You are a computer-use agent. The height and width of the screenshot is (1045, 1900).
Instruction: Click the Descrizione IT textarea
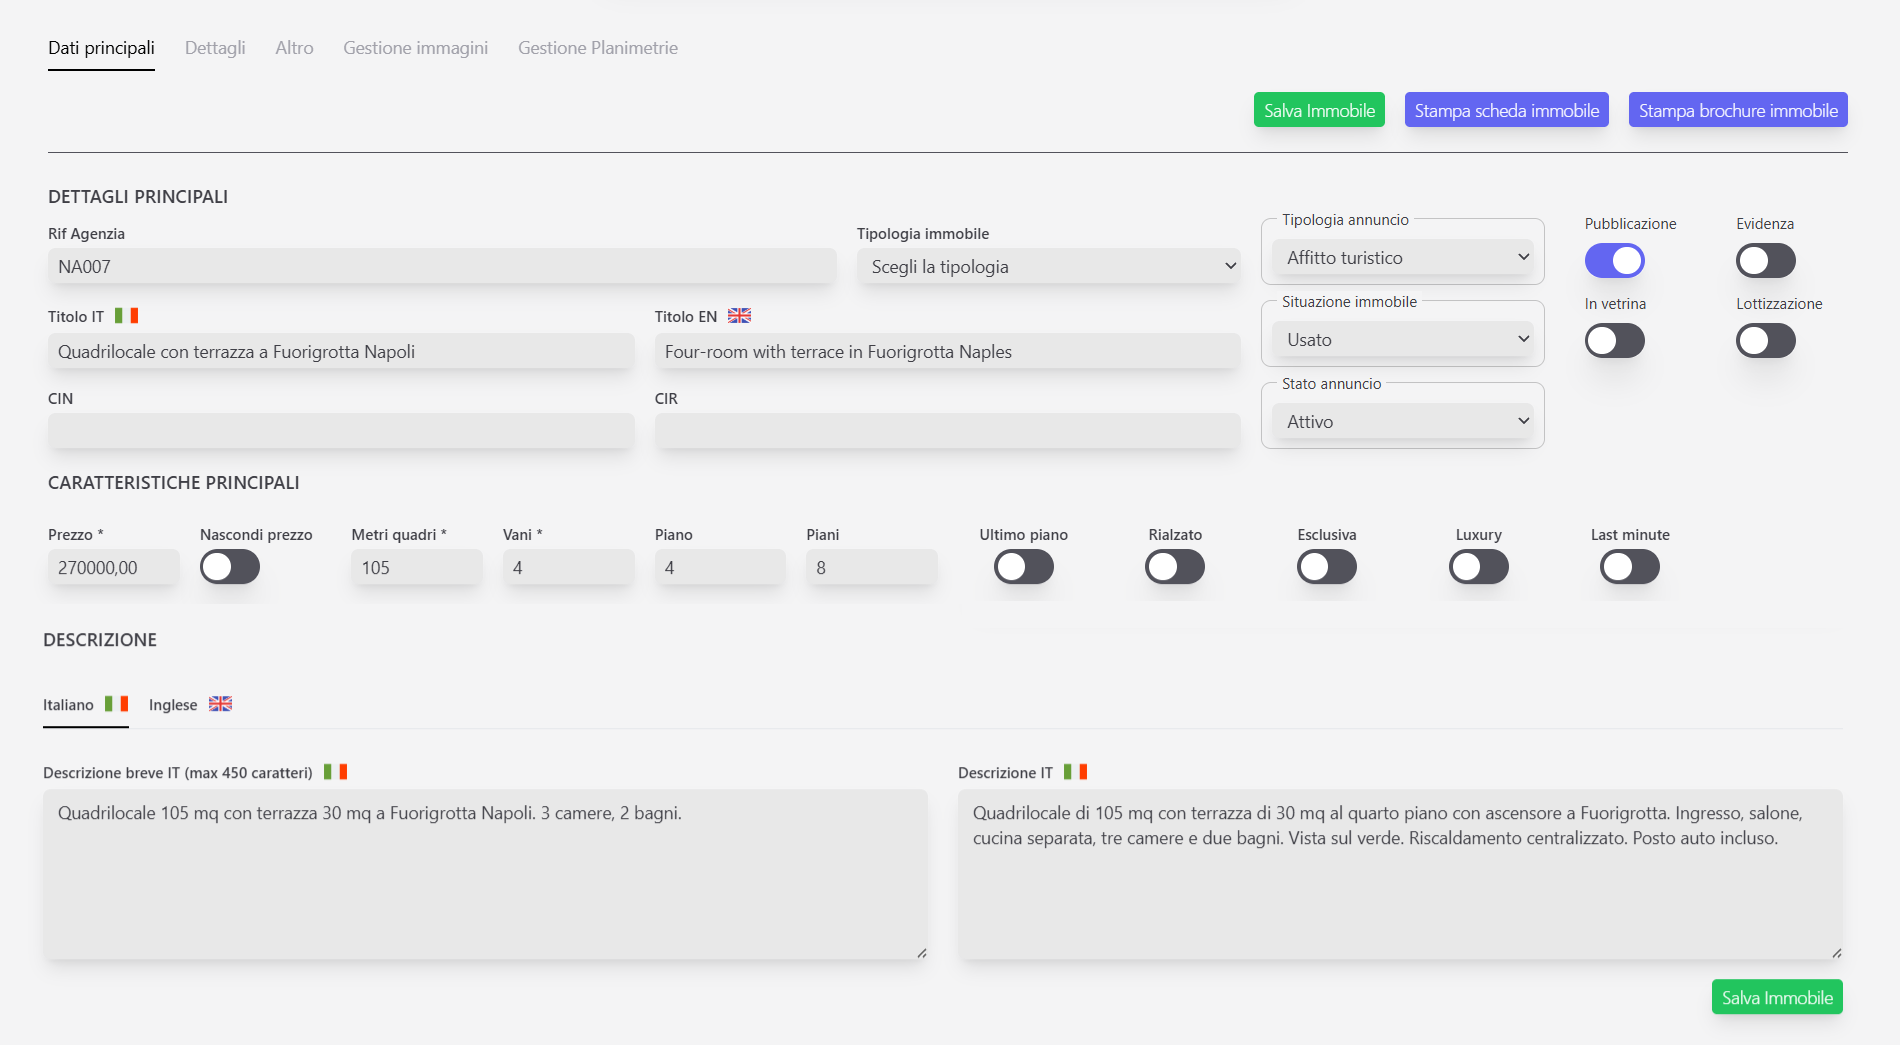click(x=1400, y=875)
